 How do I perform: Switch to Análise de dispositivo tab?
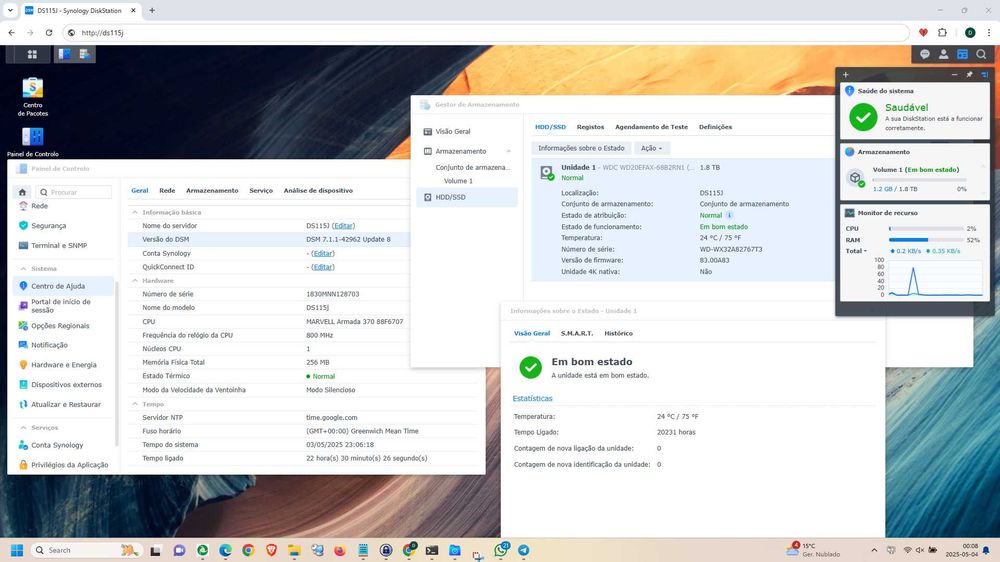318,191
